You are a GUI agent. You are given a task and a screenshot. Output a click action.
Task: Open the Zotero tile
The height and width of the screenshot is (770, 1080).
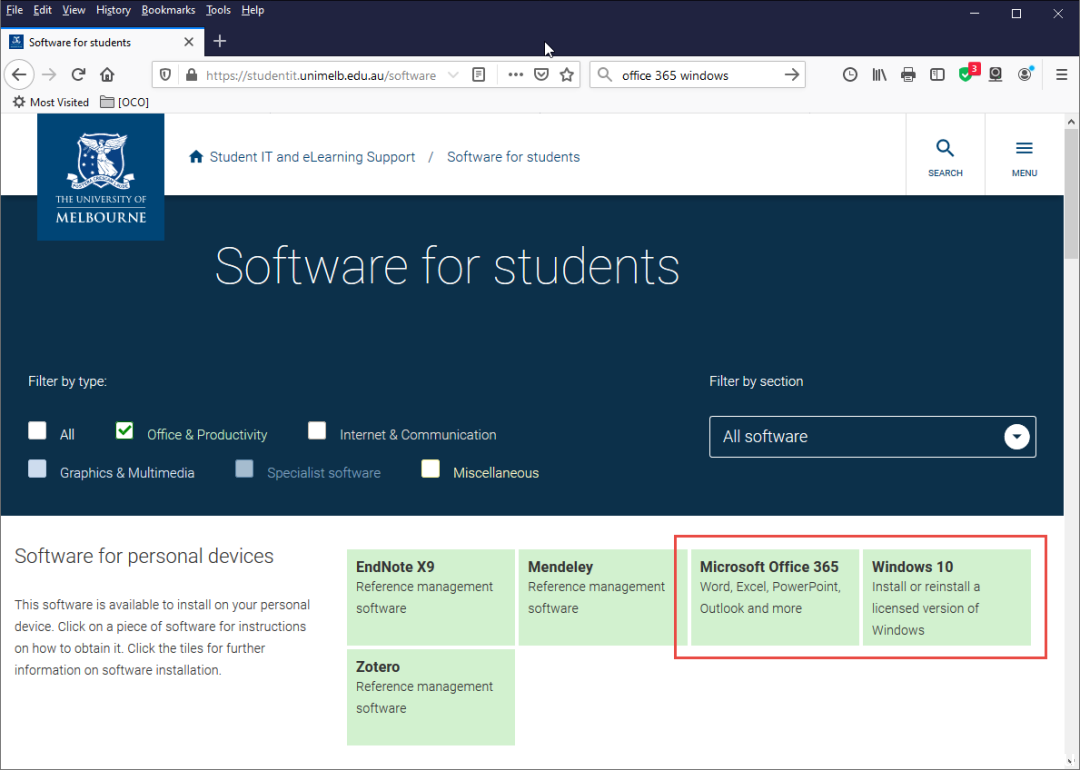click(x=431, y=697)
